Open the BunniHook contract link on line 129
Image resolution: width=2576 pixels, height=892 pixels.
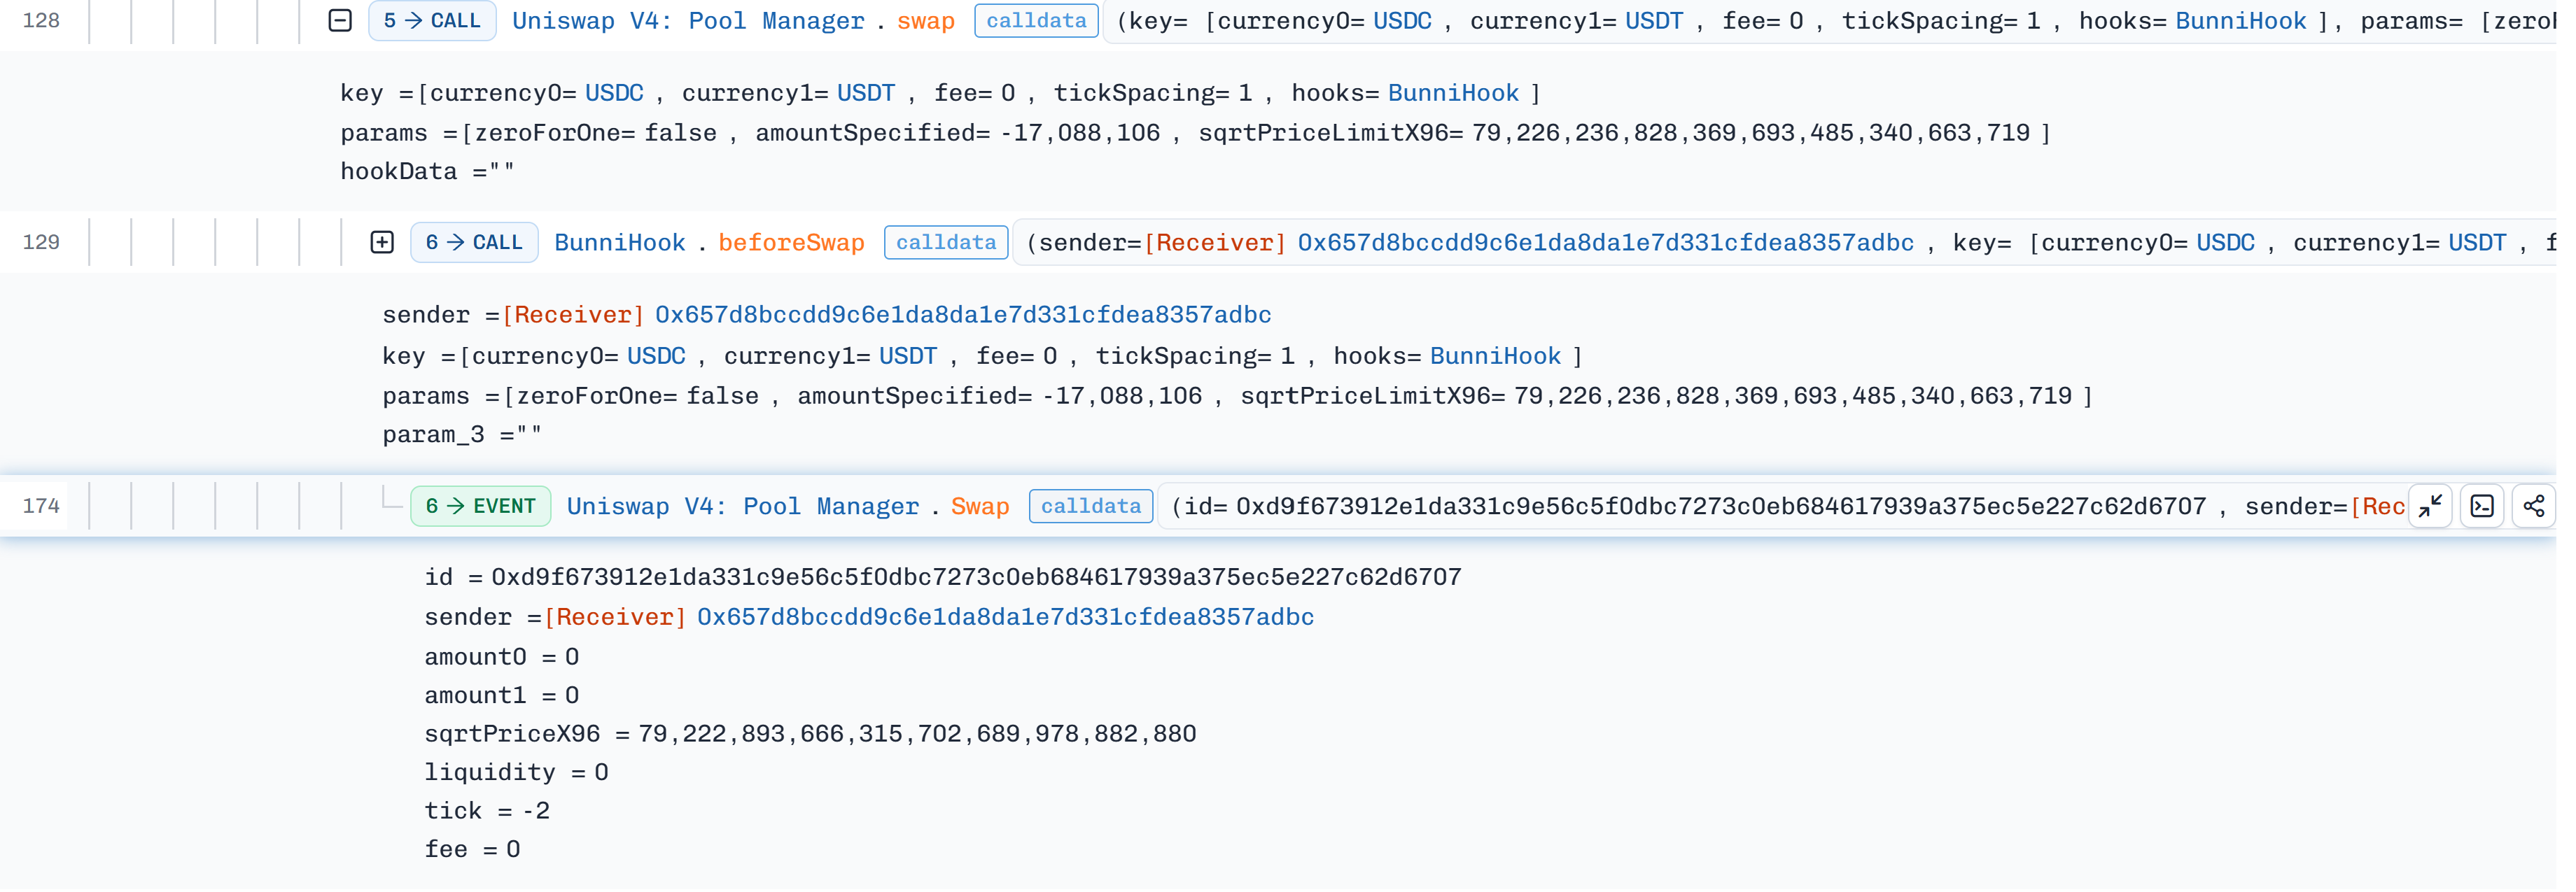point(619,243)
